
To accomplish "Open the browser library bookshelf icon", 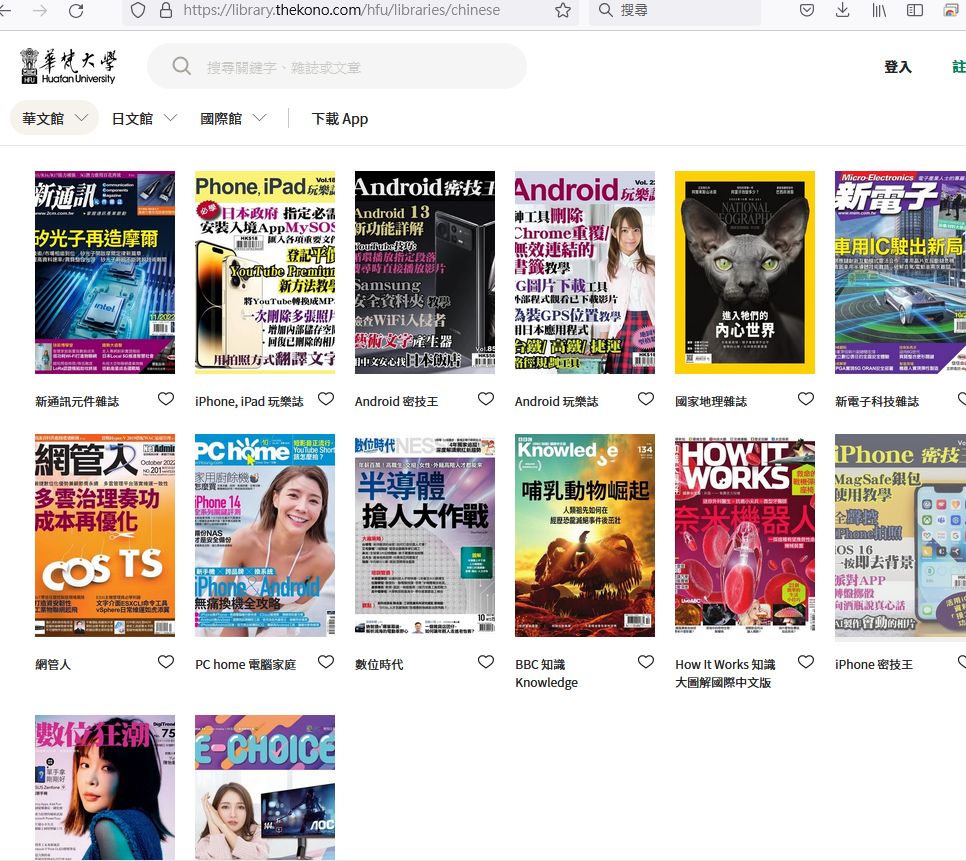I will coord(879,10).
